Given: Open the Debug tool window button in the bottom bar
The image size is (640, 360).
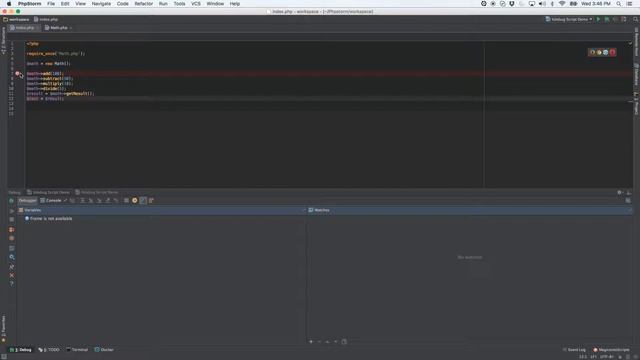Looking at the screenshot, I should [x=20, y=350].
